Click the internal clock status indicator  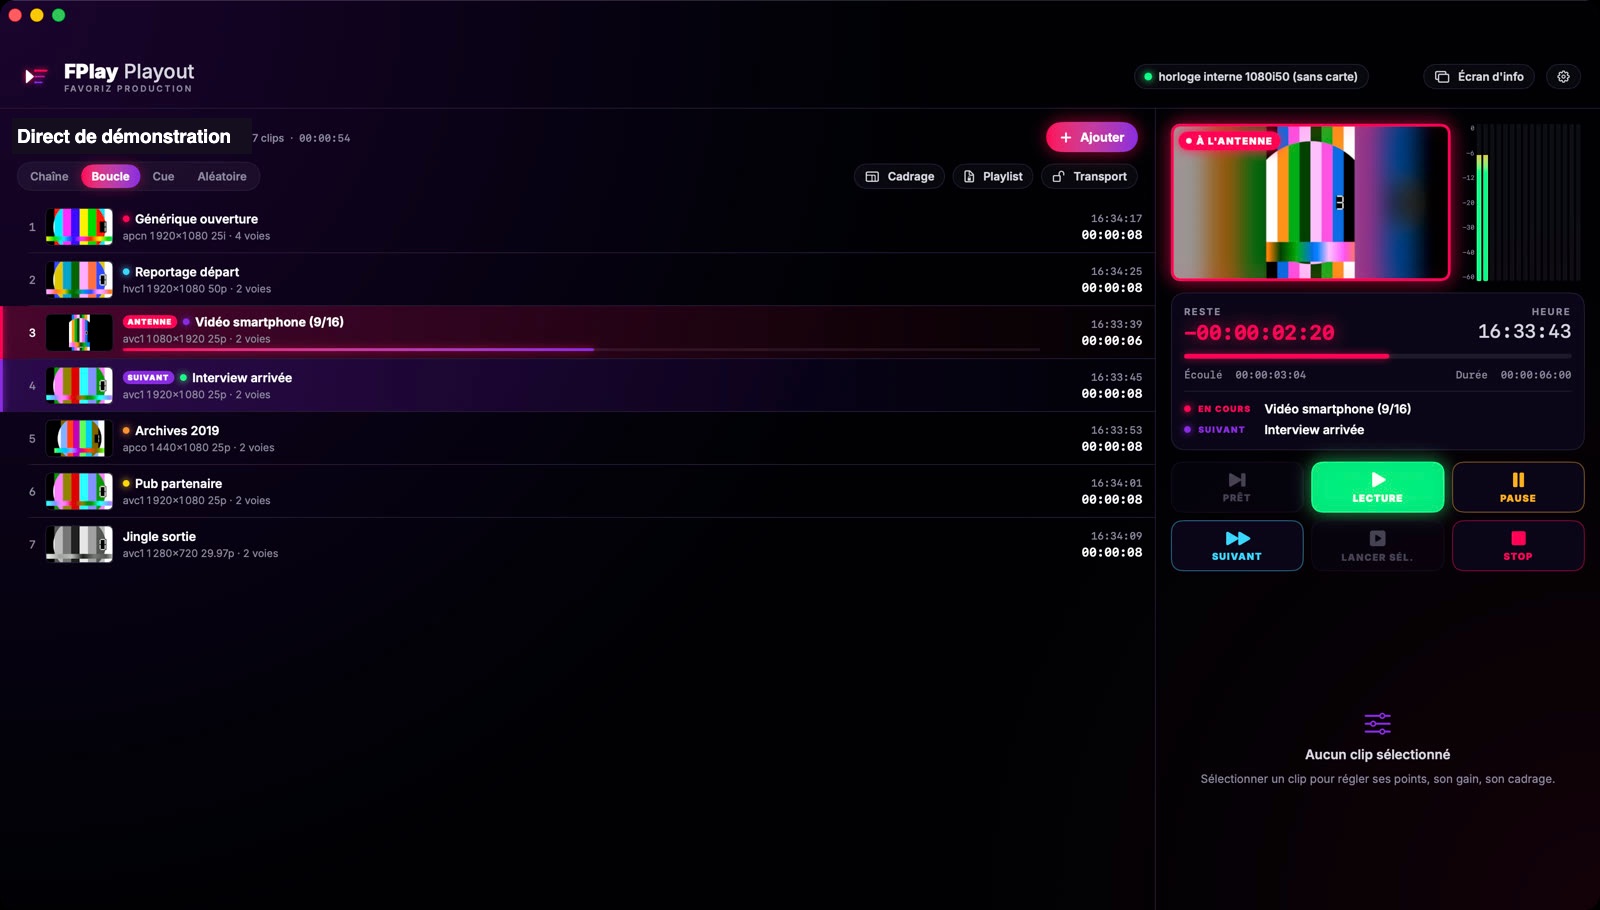[x=1251, y=76]
